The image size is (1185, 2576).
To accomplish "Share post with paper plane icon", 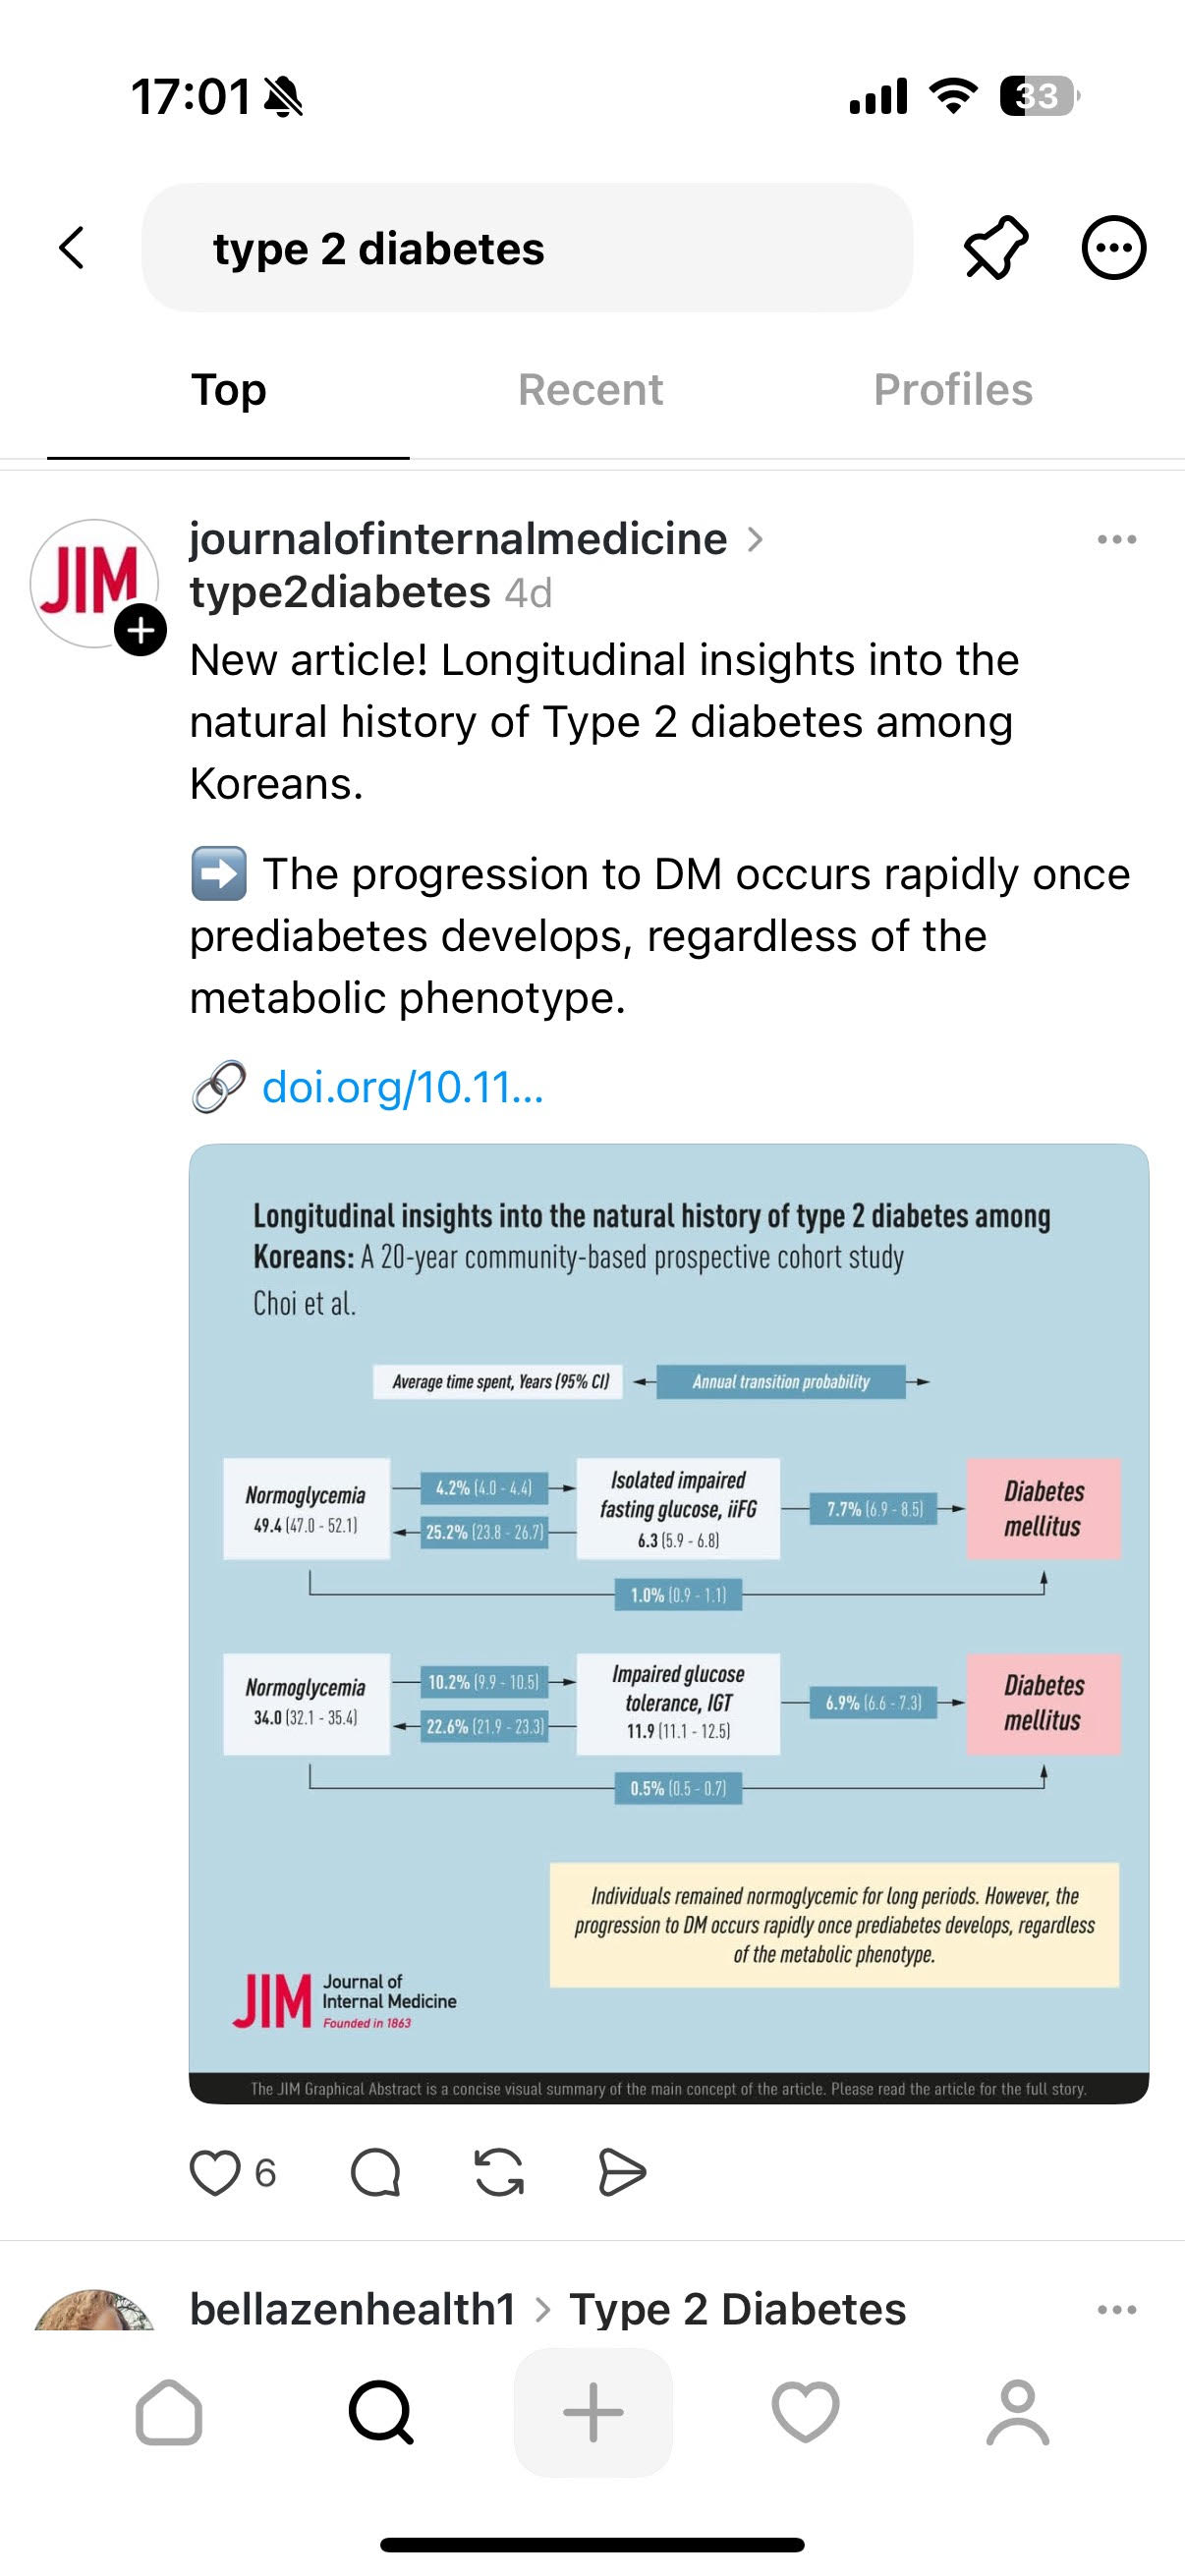I will tap(622, 2172).
